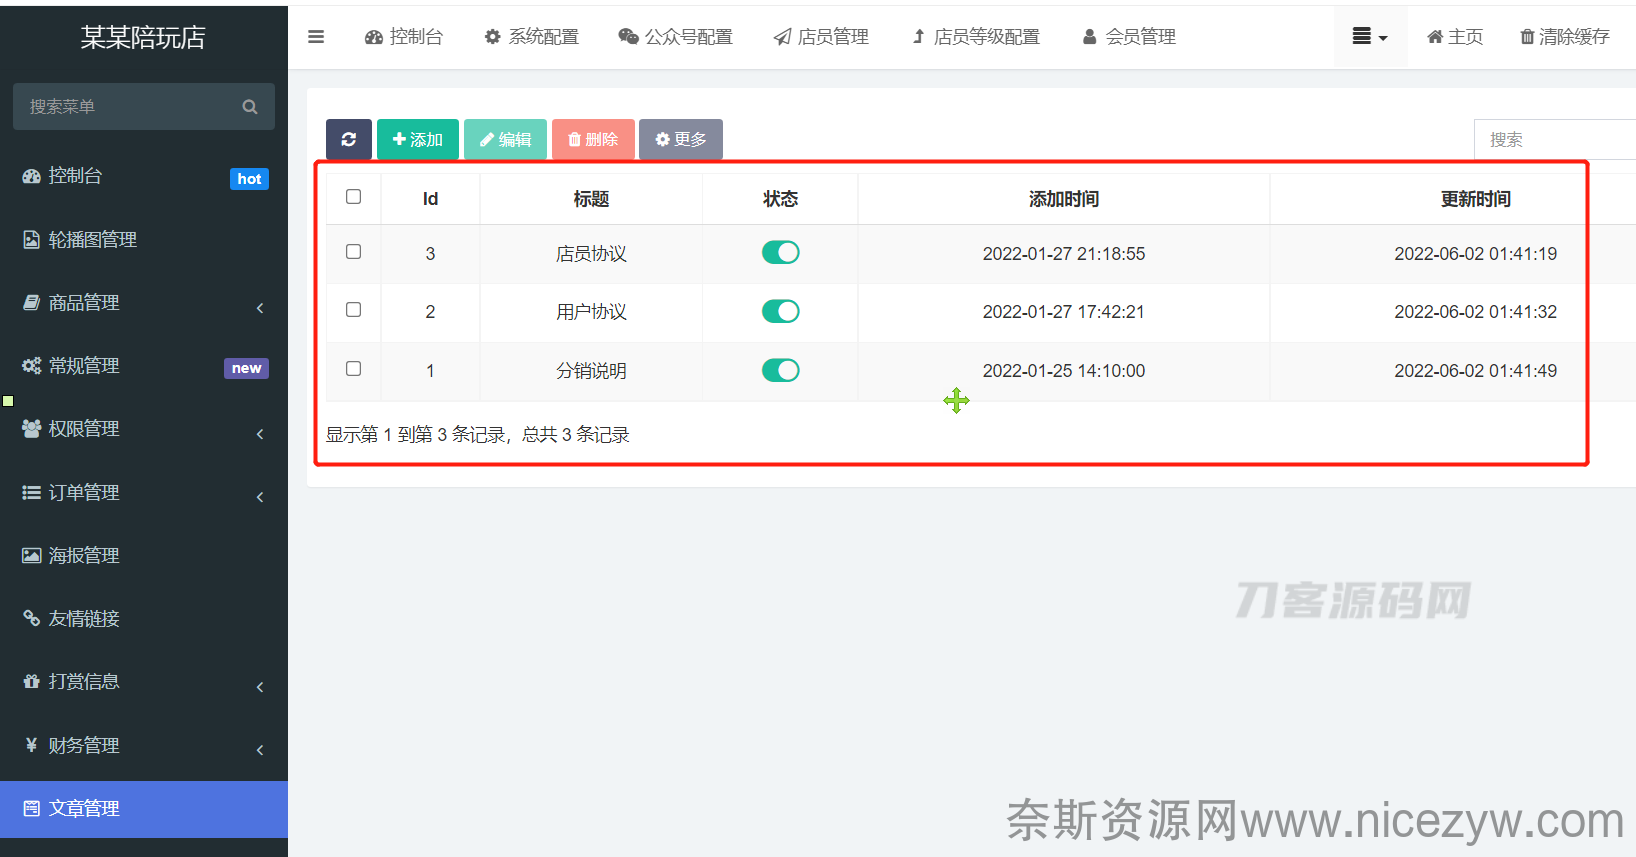
Task: Click the gears icon beside 常规管理
Action: coord(31,365)
